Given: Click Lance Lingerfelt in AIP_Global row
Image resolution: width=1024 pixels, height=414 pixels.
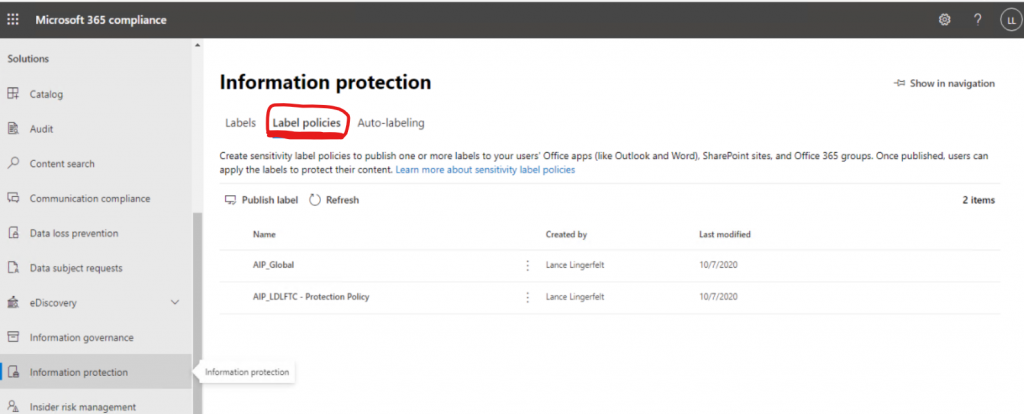Looking at the screenshot, I should pyautogui.click(x=575, y=266).
